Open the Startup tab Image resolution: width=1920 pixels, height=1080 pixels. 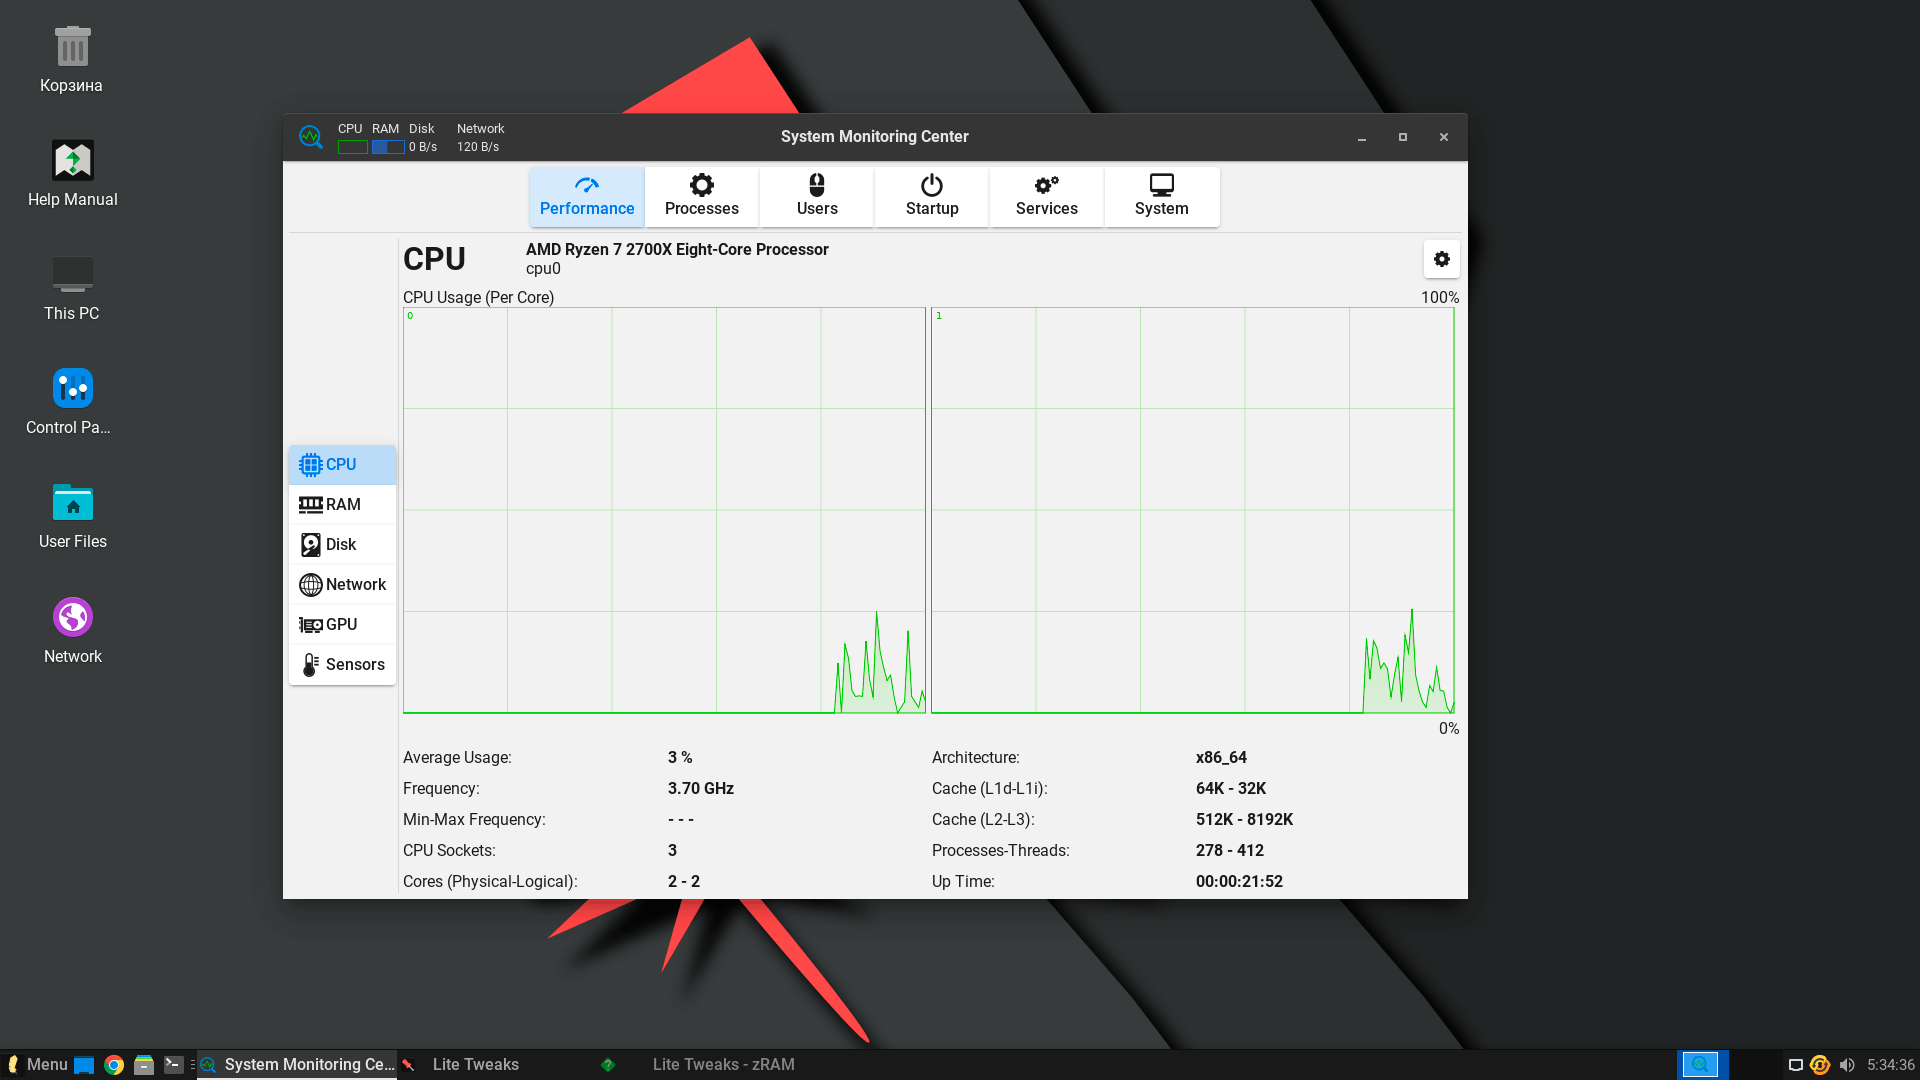[x=931, y=196]
